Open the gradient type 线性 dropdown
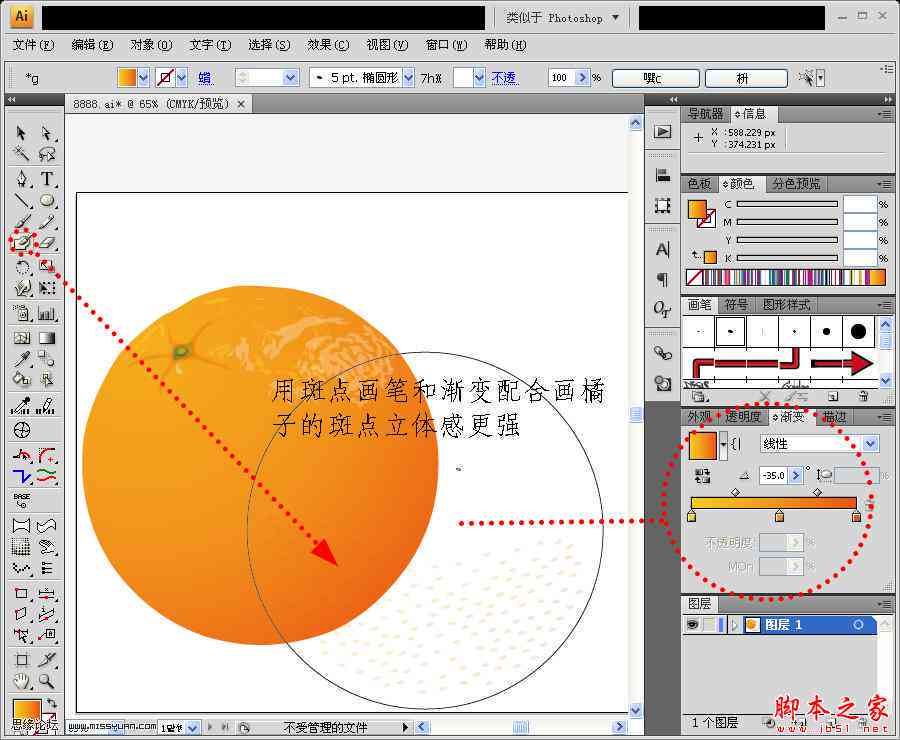Viewport: 900px width, 740px height. [x=871, y=444]
